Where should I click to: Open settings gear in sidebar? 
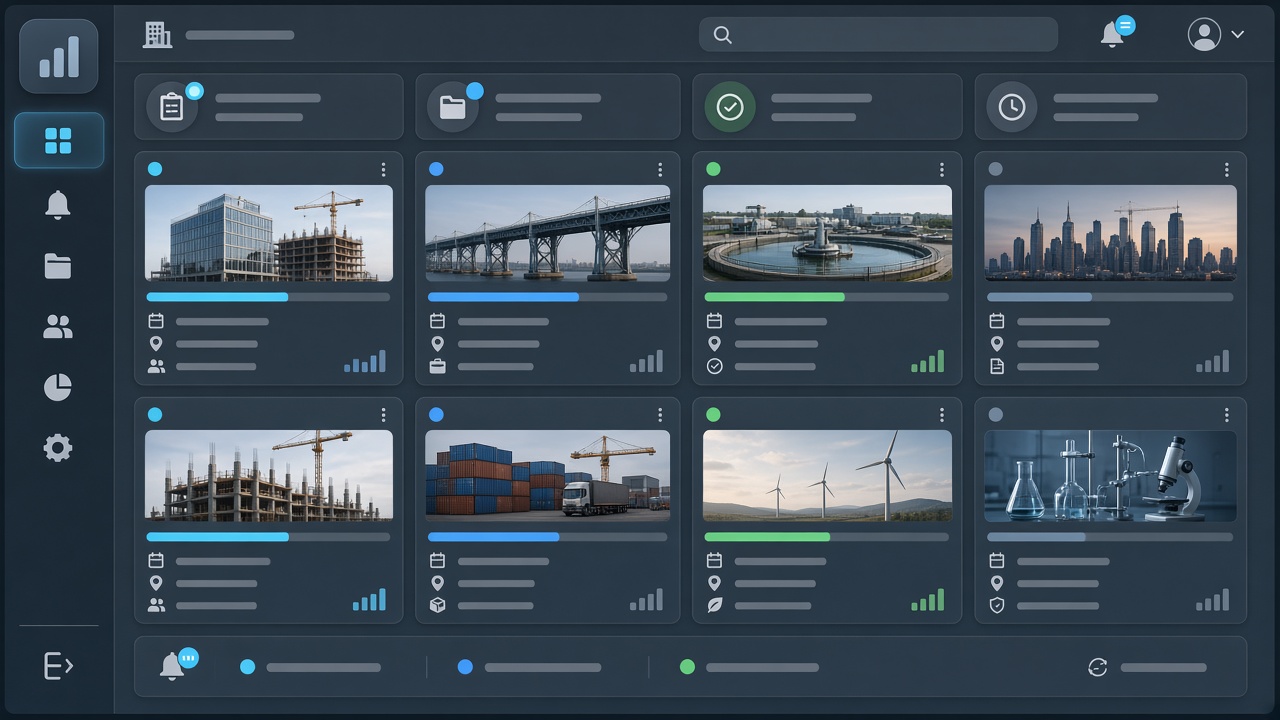tap(58, 447)
